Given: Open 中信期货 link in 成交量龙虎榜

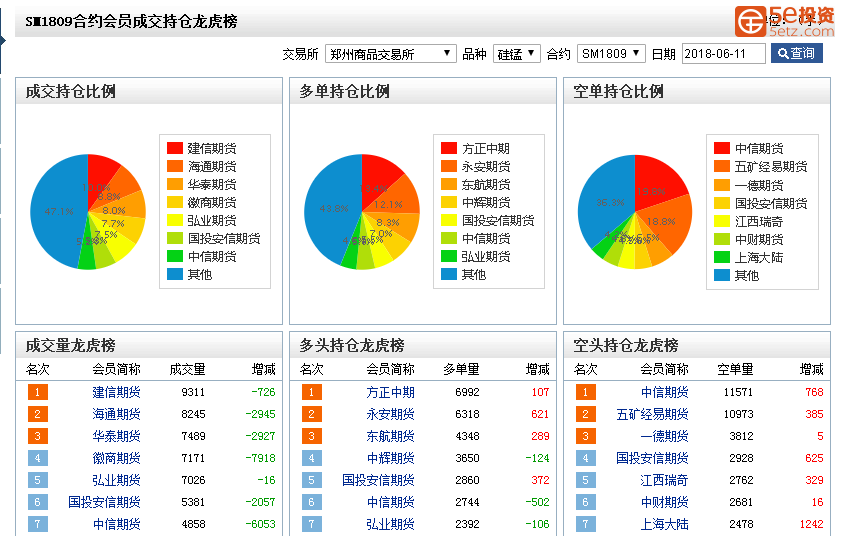Looking at the screenshot, I should pyautogui.click(x=116, y=524).
